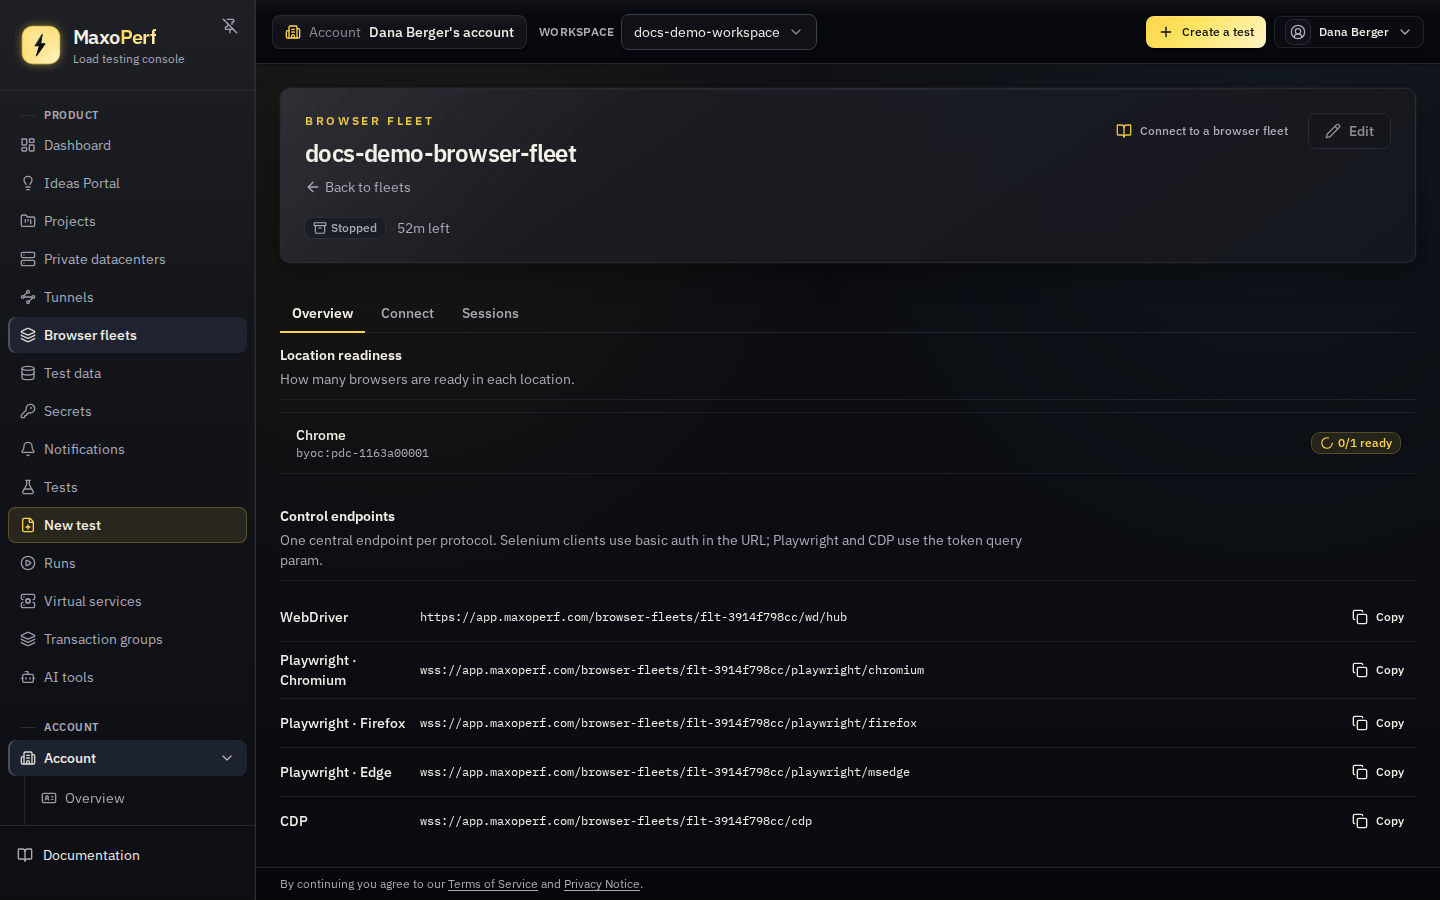Switch to the Overview tab

[322, 313]
